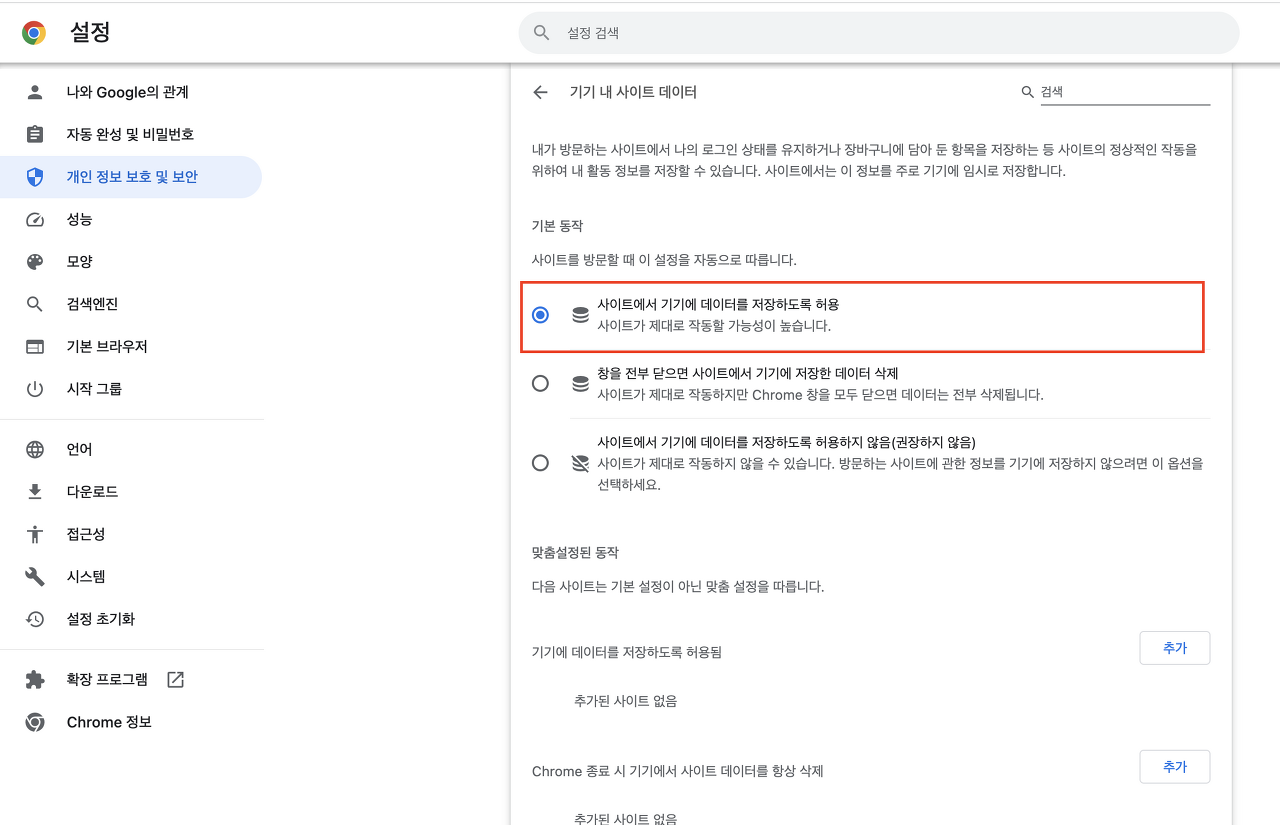The width and height of the screenshot is (1280, 825).
Task: Select radio 데이터를 저장하도록 허용하지 않음
Action: pyautogui.click(x=541, y=463)
